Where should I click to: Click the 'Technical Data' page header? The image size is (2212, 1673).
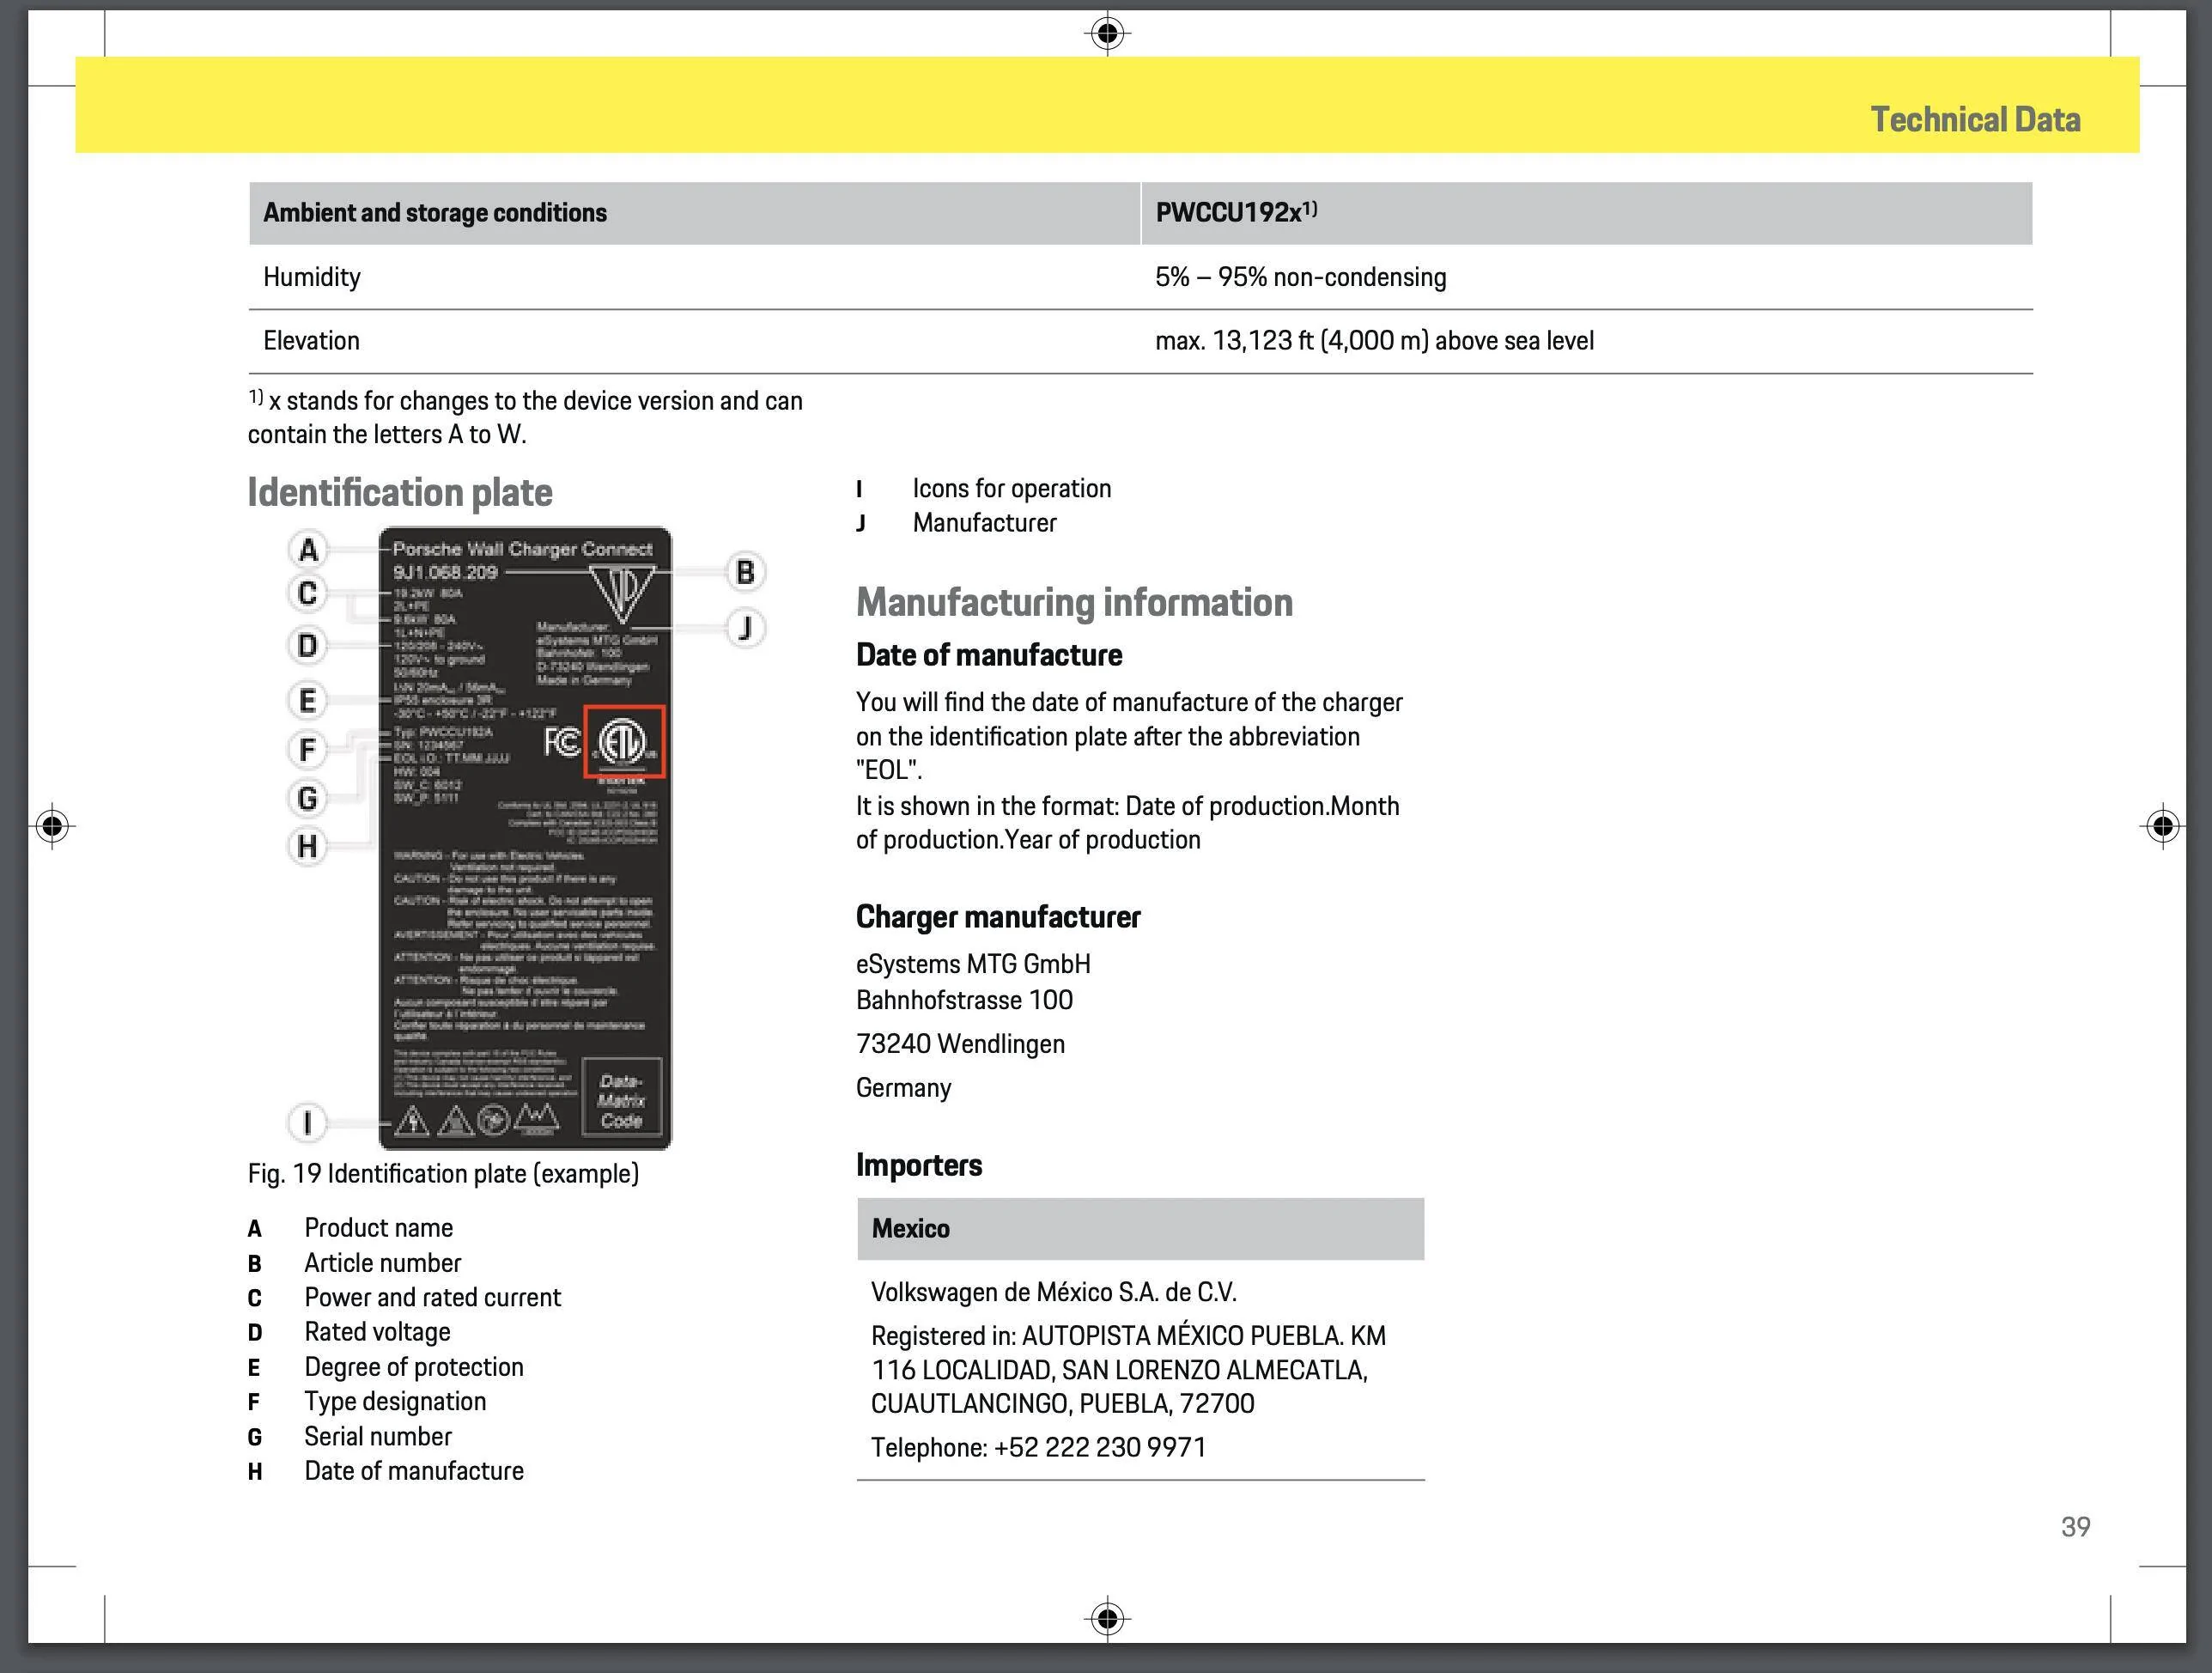(x=1975, y=120)
